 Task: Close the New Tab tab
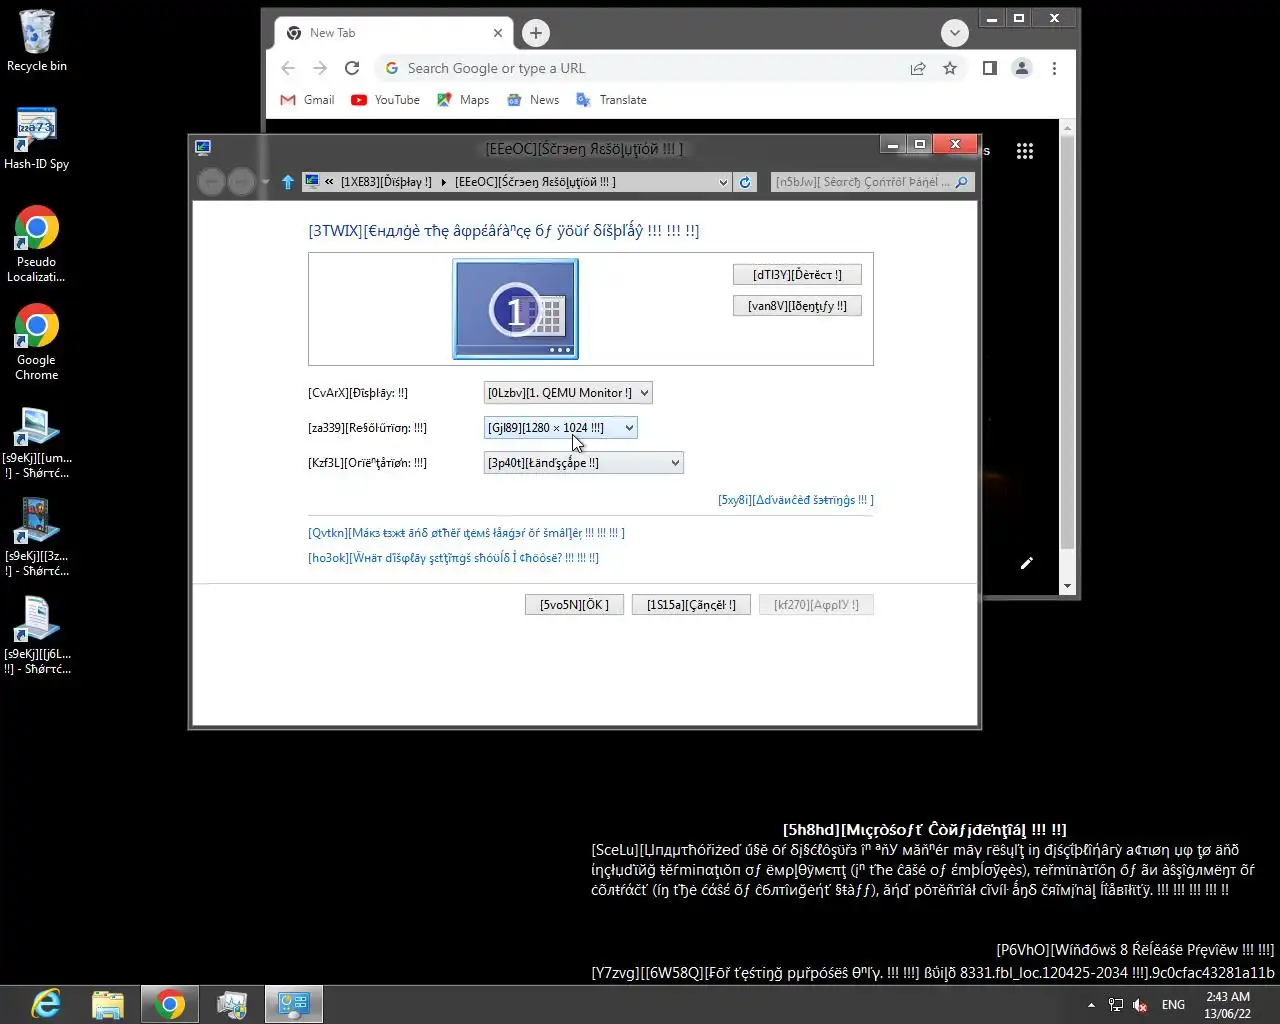point(498,33)
